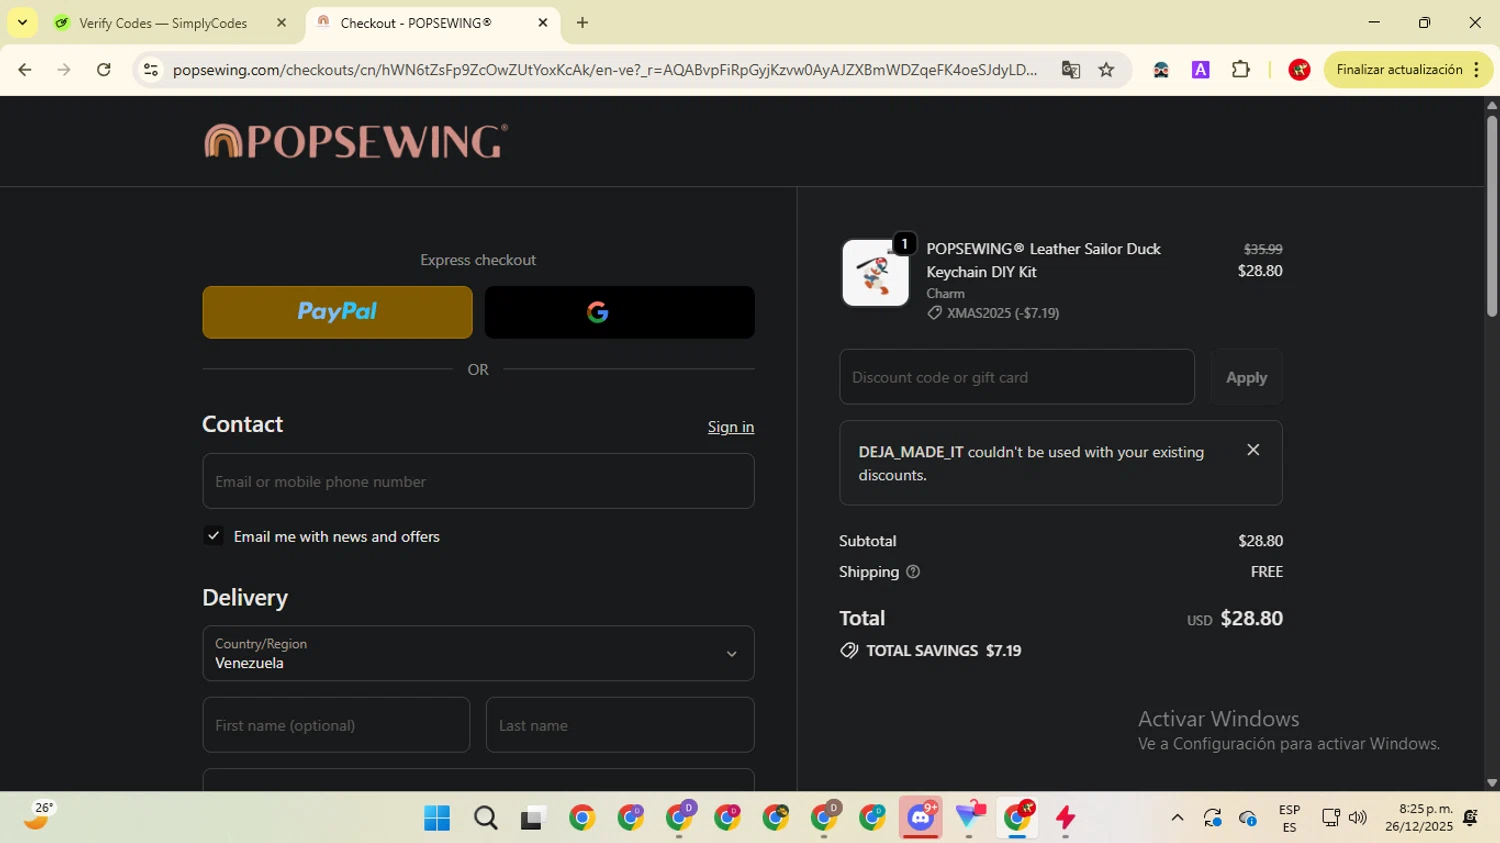Open the funnel-shaped taskbar app
The image size is (1500, 843).
click(x=970, y=818)
